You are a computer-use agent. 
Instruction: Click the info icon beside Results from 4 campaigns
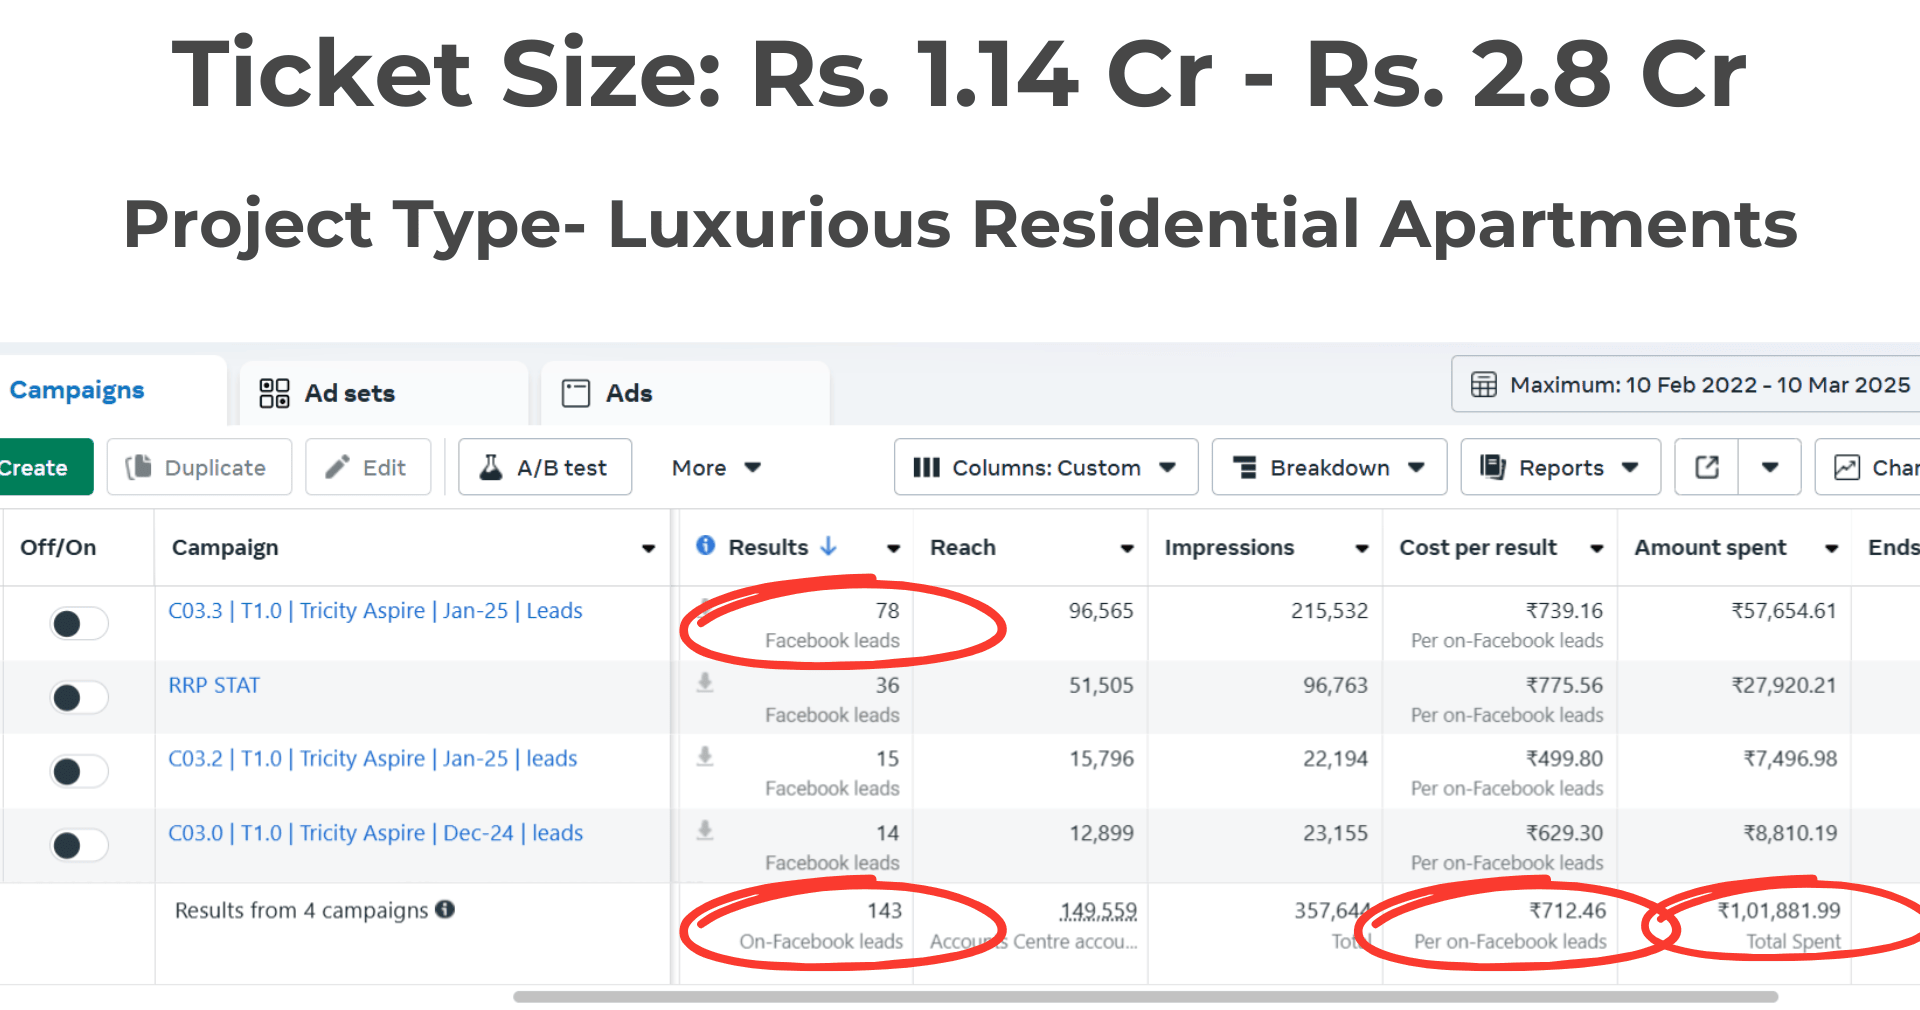tap(445, 909)
